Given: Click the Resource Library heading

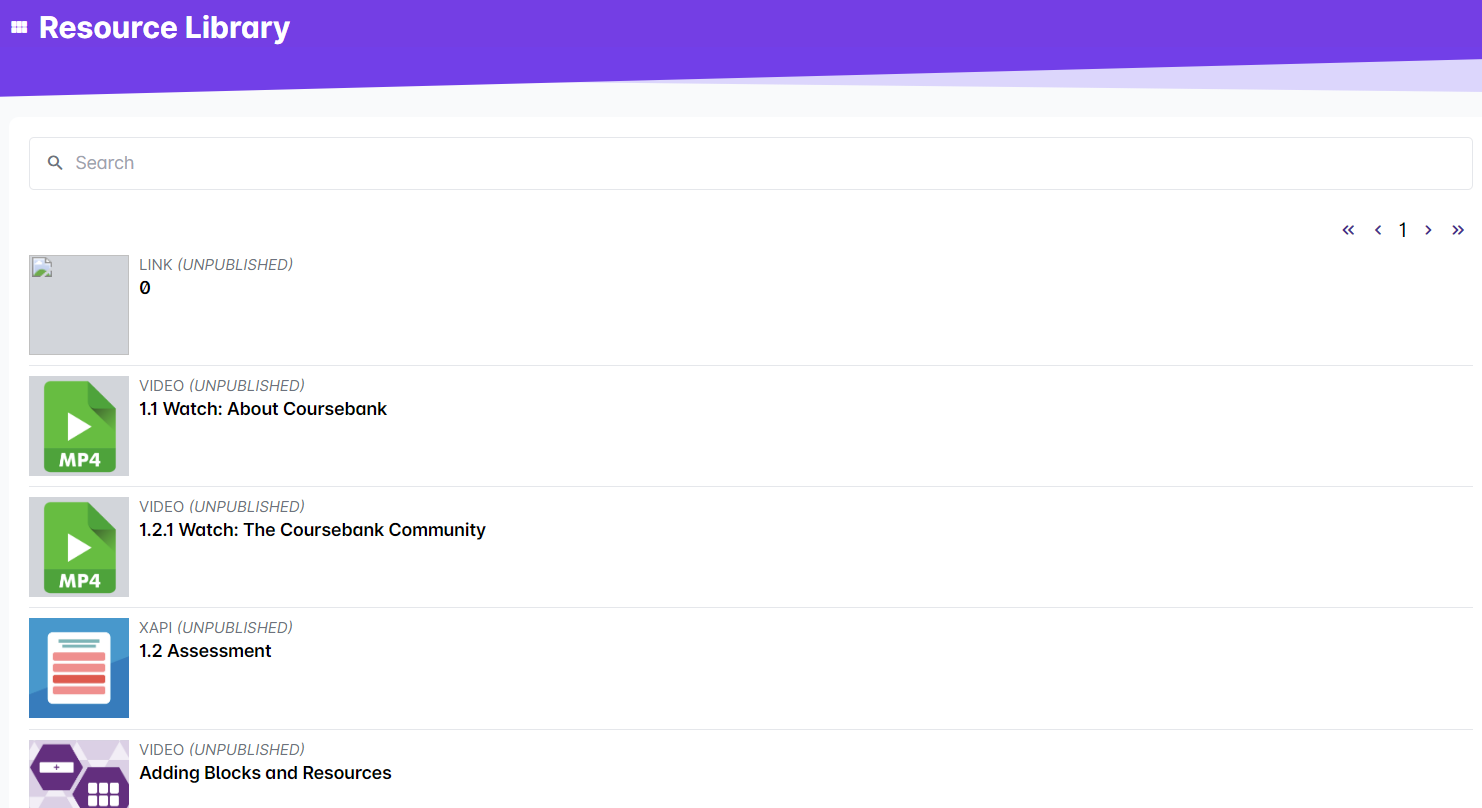Looking at the screenshot, I should click(x=164, y=28).
